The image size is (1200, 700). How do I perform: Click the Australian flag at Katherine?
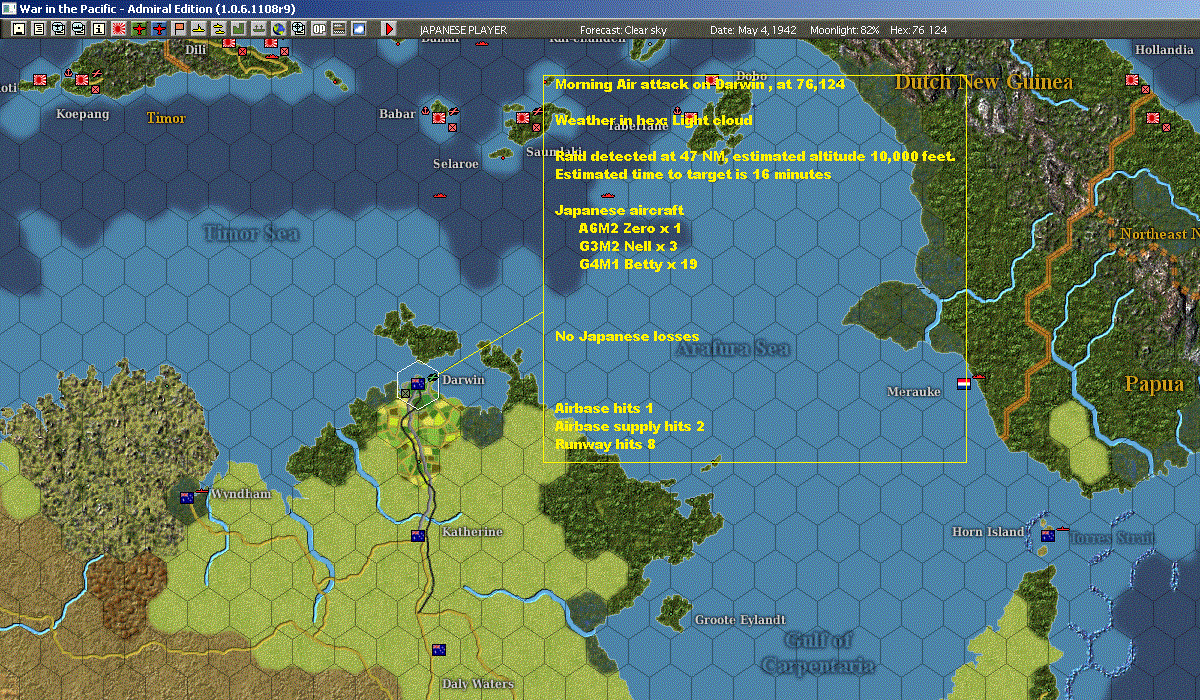click(x=418, y=535)
